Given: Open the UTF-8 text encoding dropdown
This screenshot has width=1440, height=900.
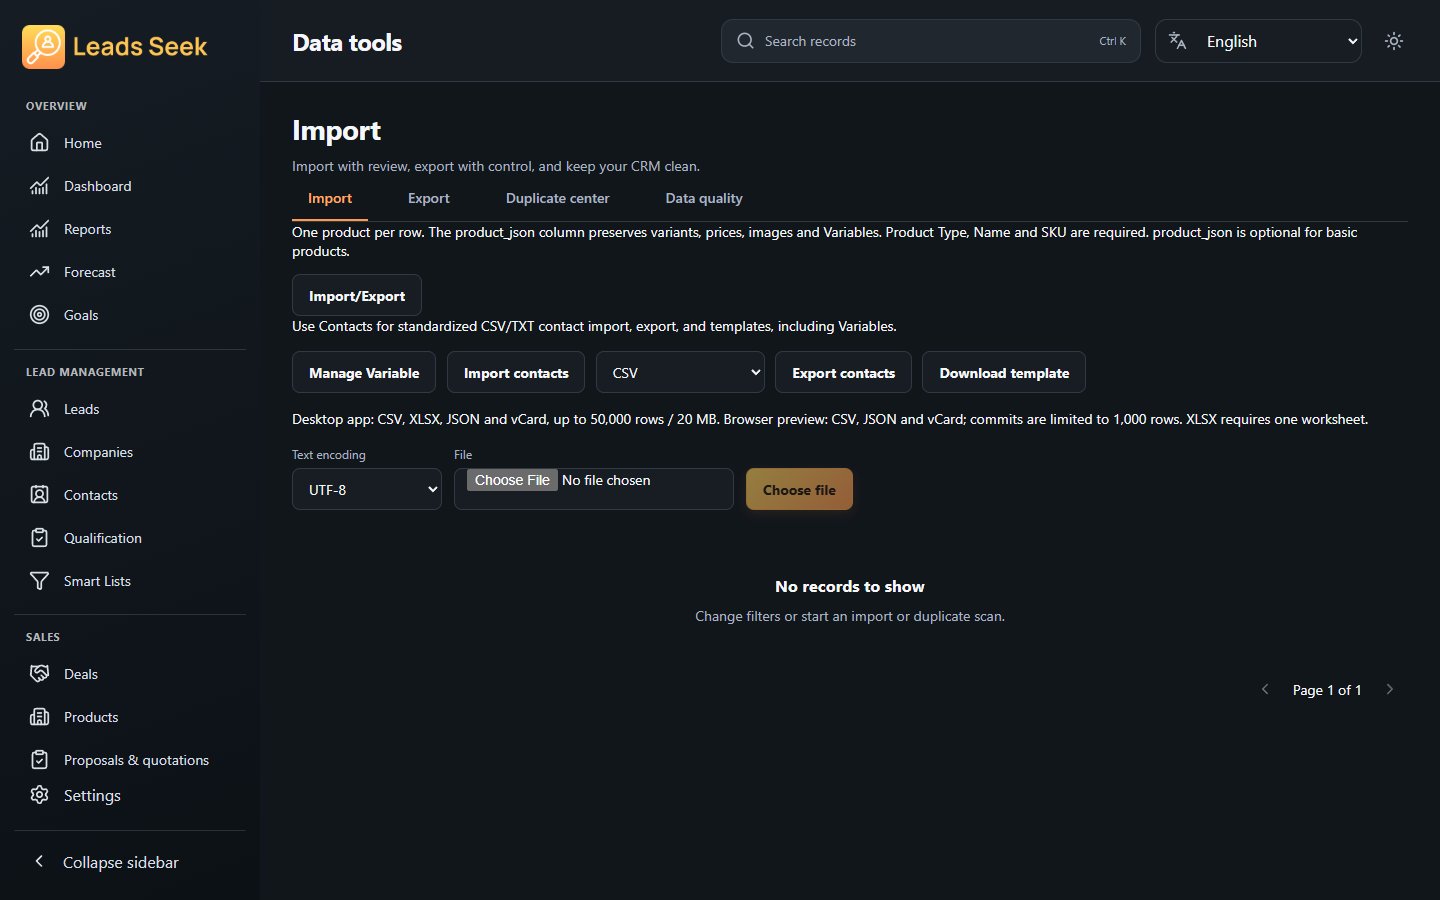Looking at the screenshot, I should (x=367, y=490).
